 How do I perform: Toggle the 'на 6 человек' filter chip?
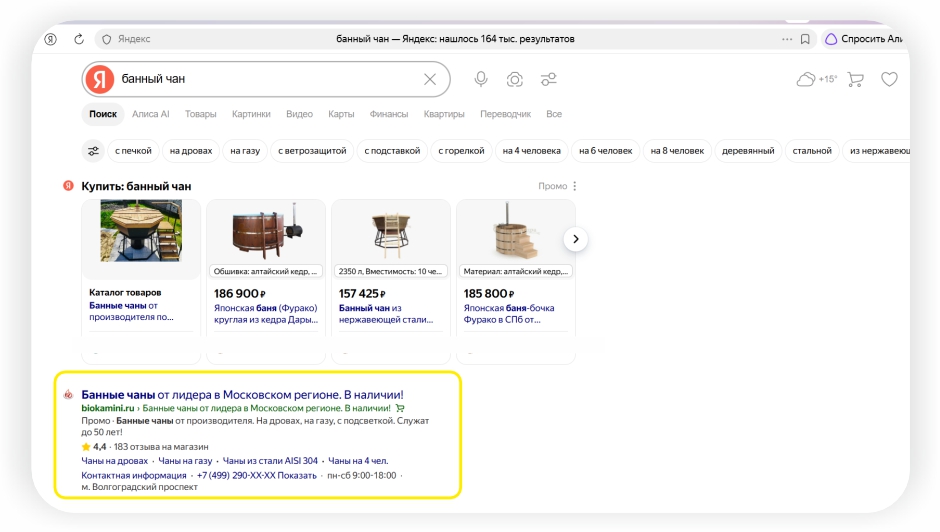click(605, 151)
